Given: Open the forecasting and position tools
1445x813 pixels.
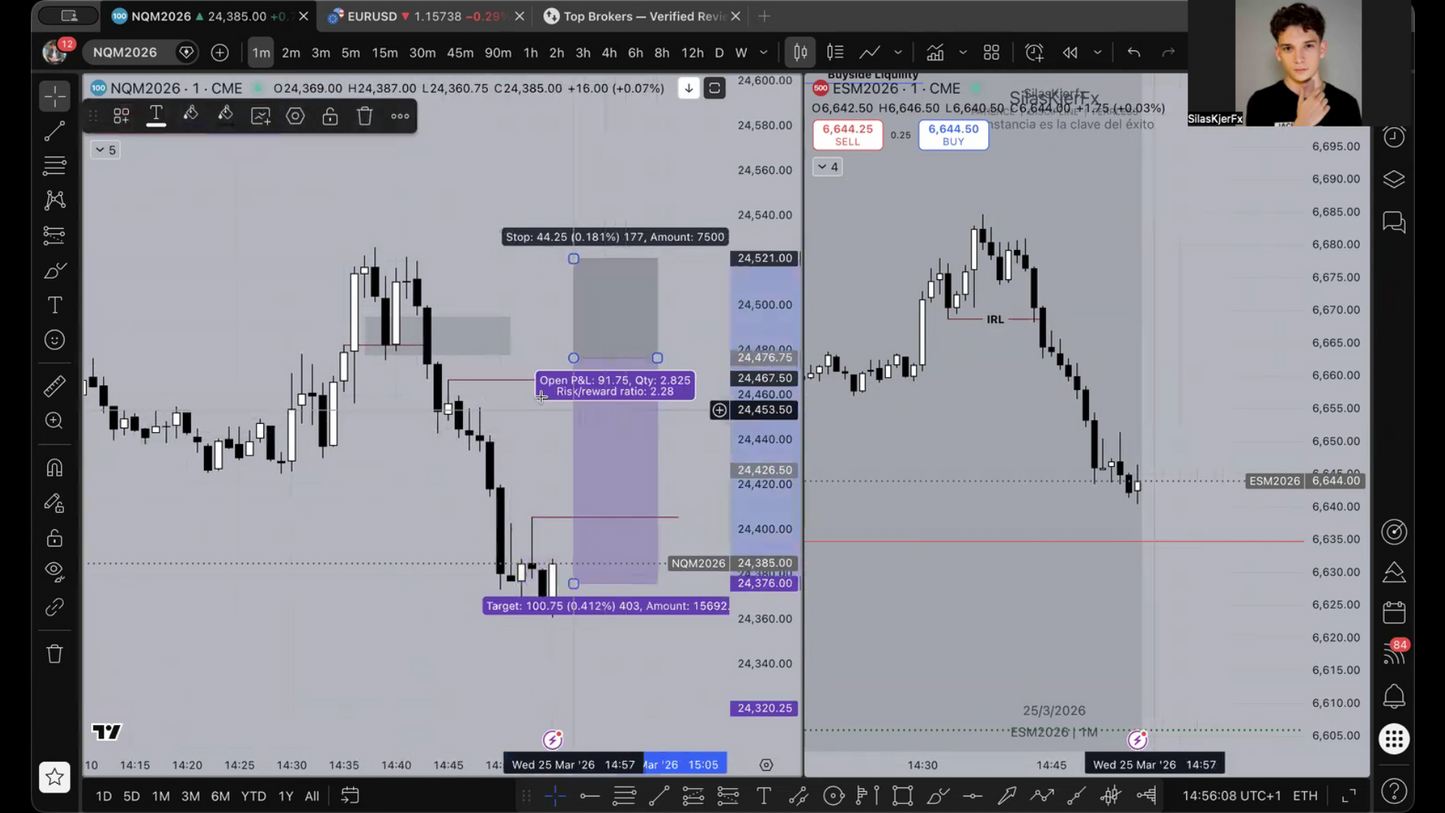Looking at the screenshot, I should [x=55, y=235].
